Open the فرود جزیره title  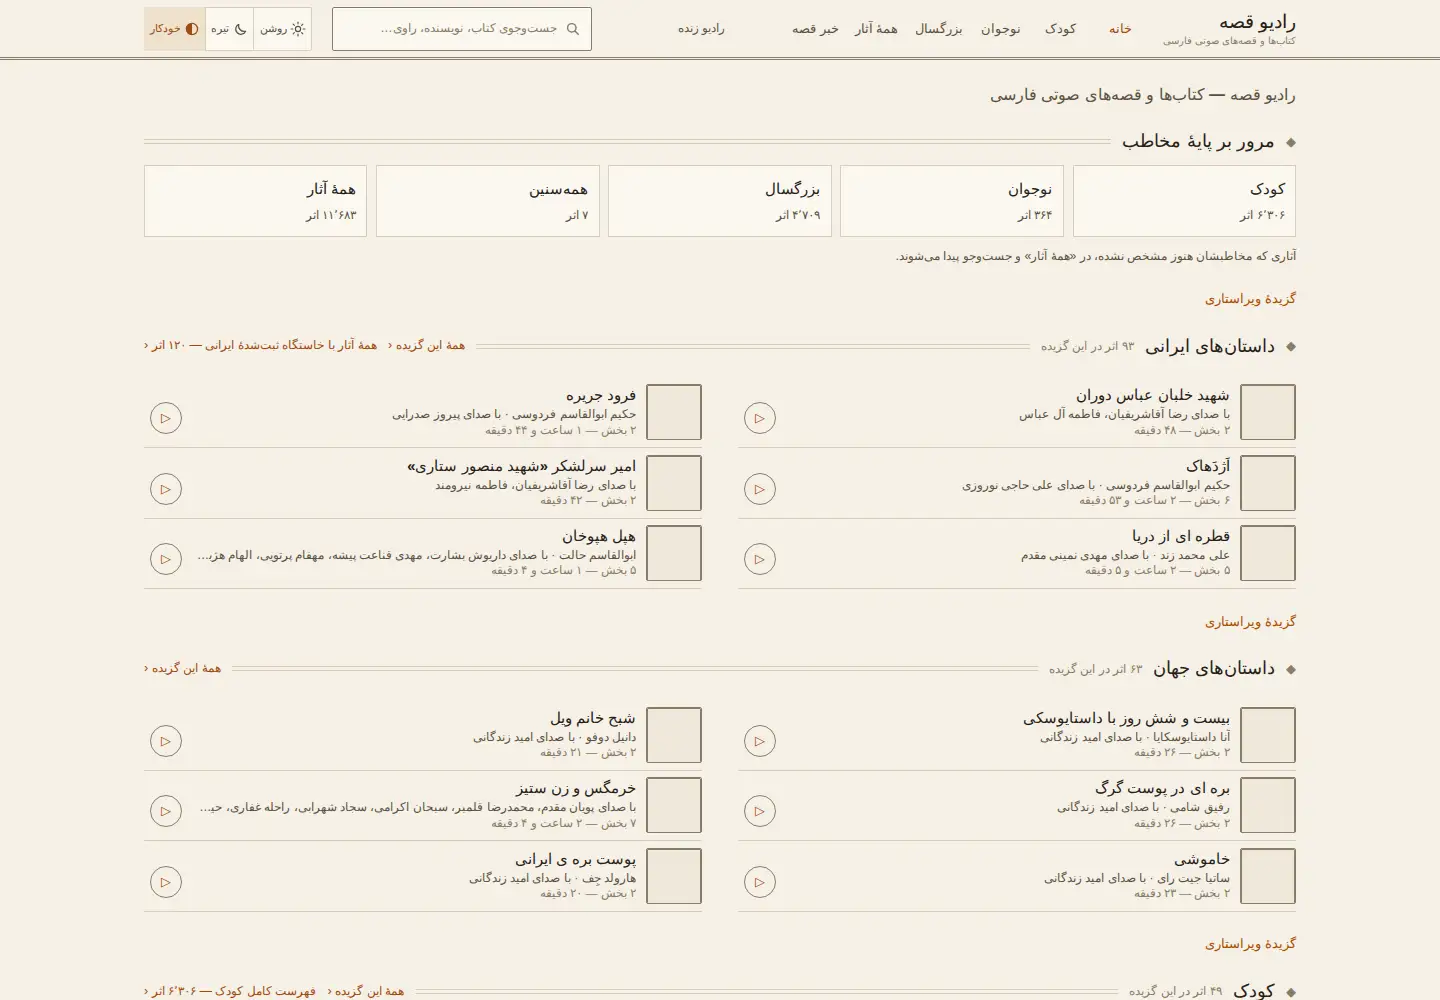click(x=601, y=395)
